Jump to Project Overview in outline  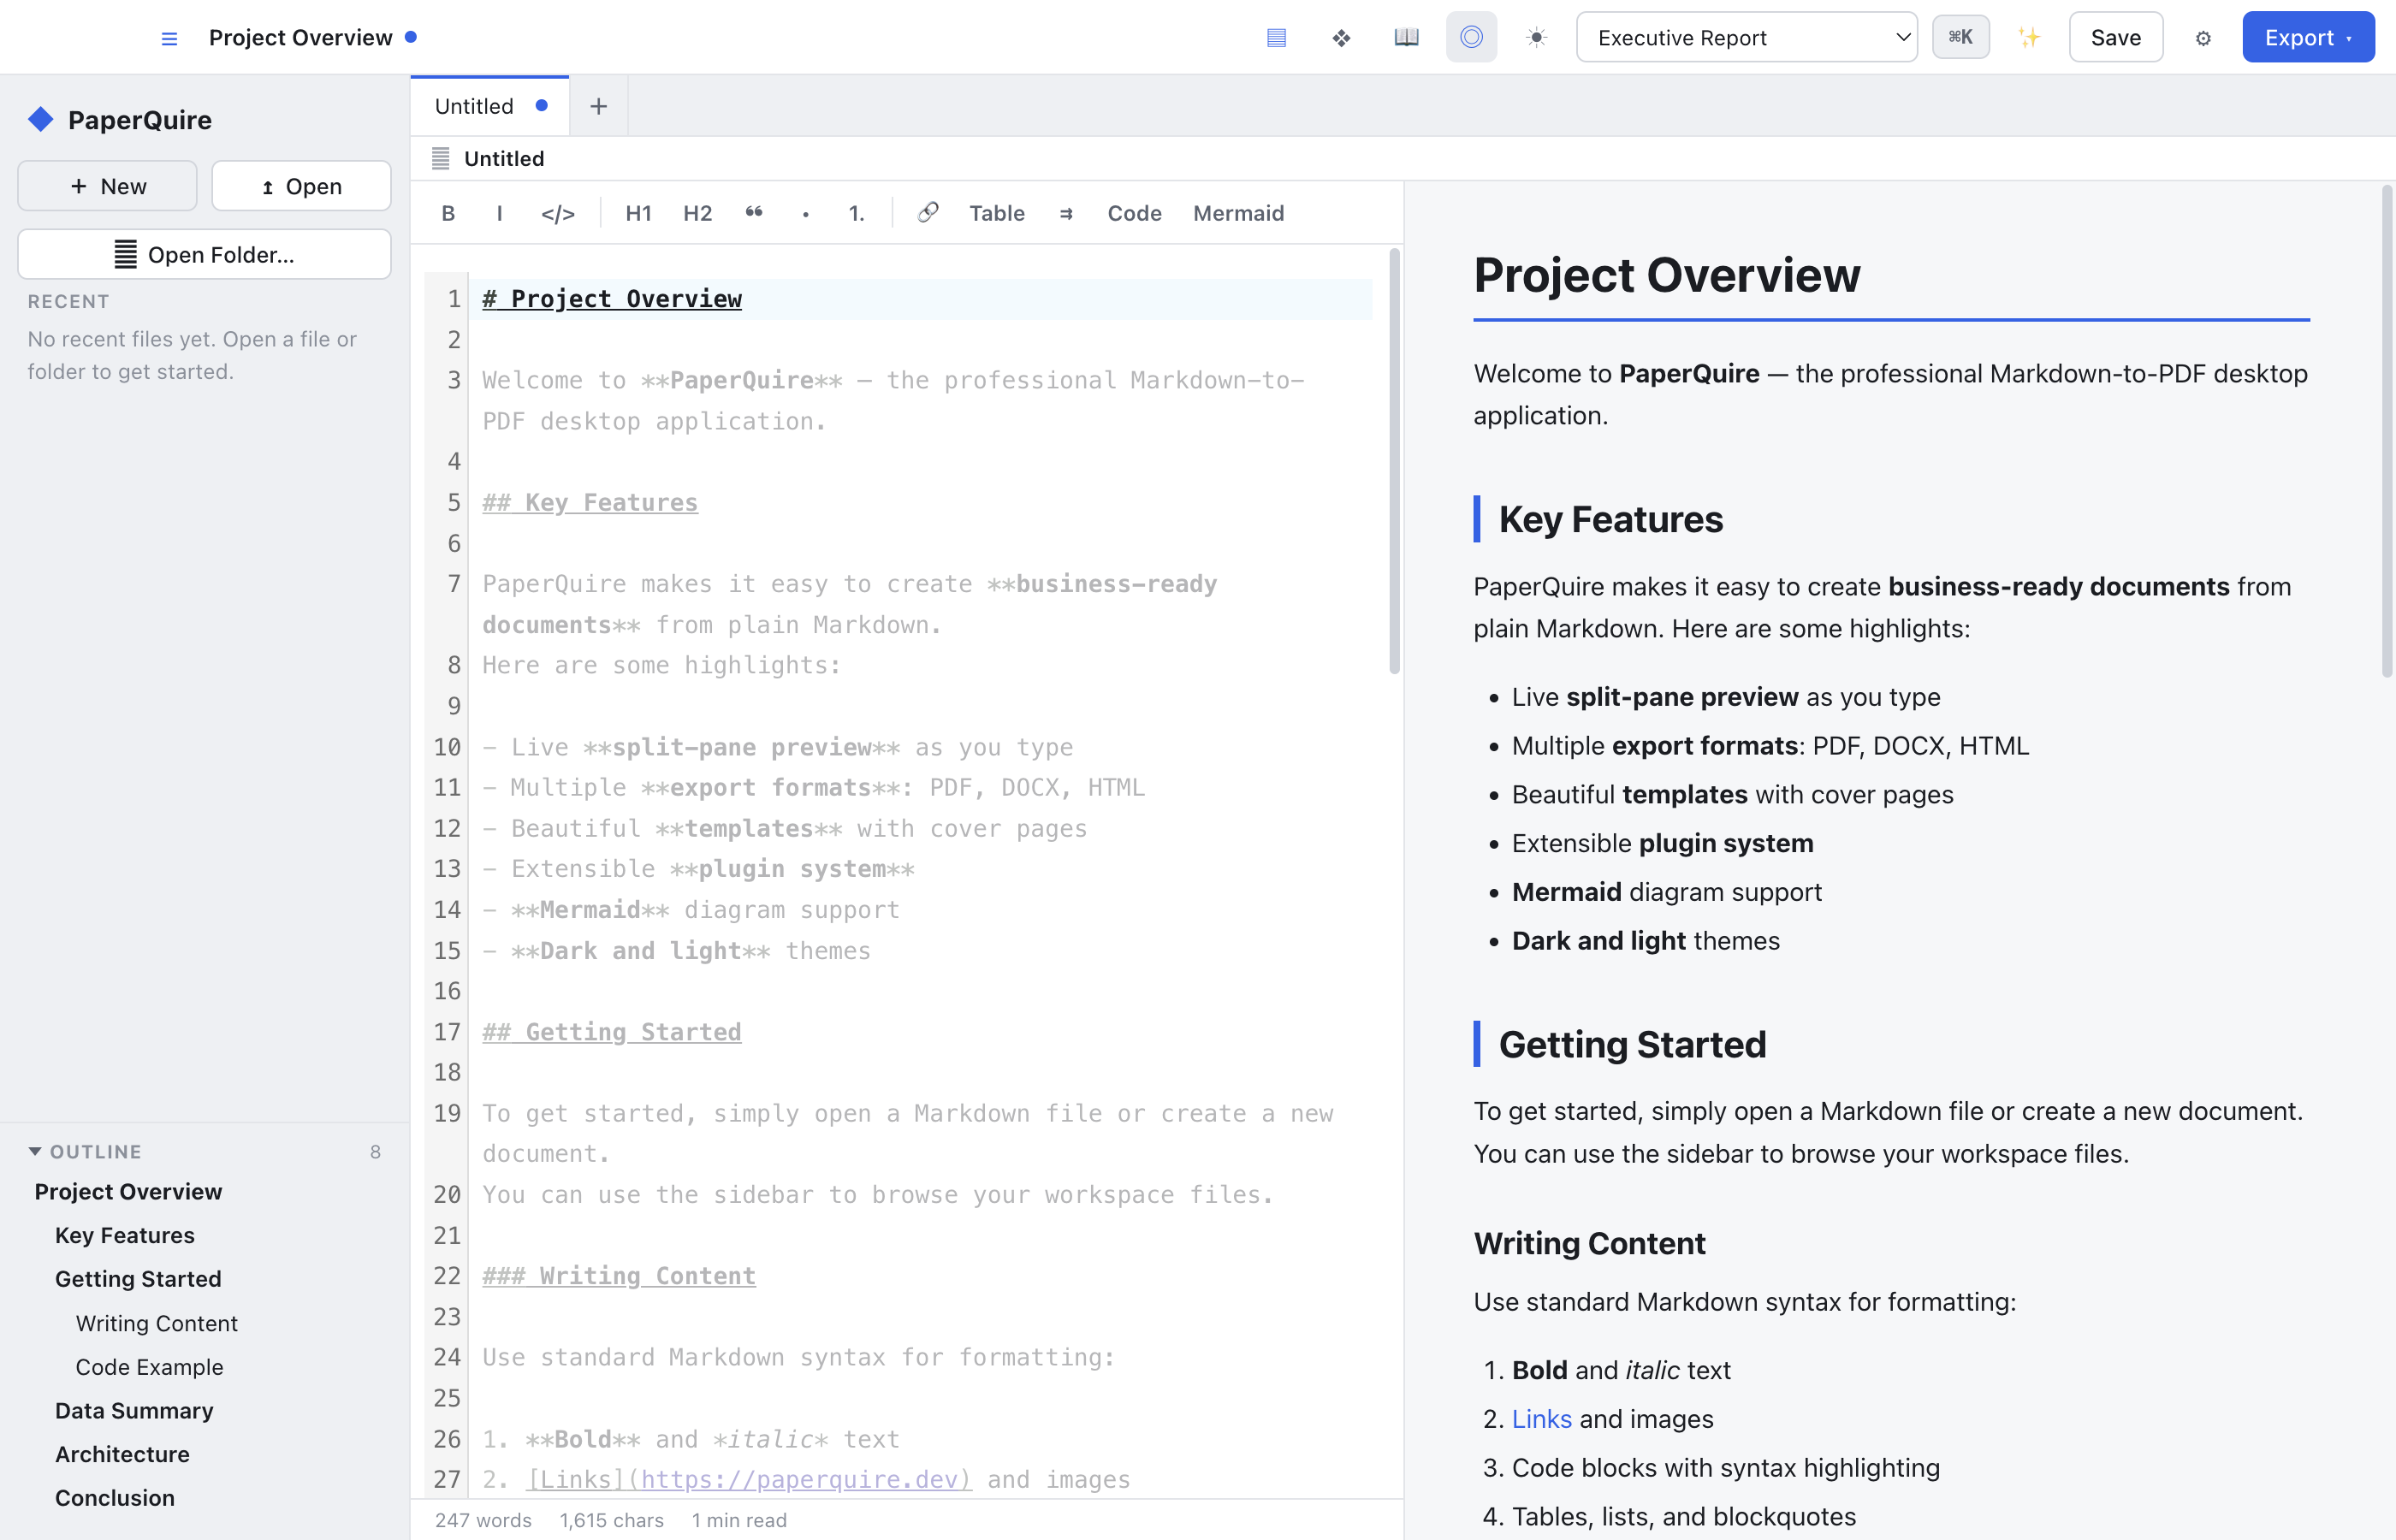pos(128,1192)
